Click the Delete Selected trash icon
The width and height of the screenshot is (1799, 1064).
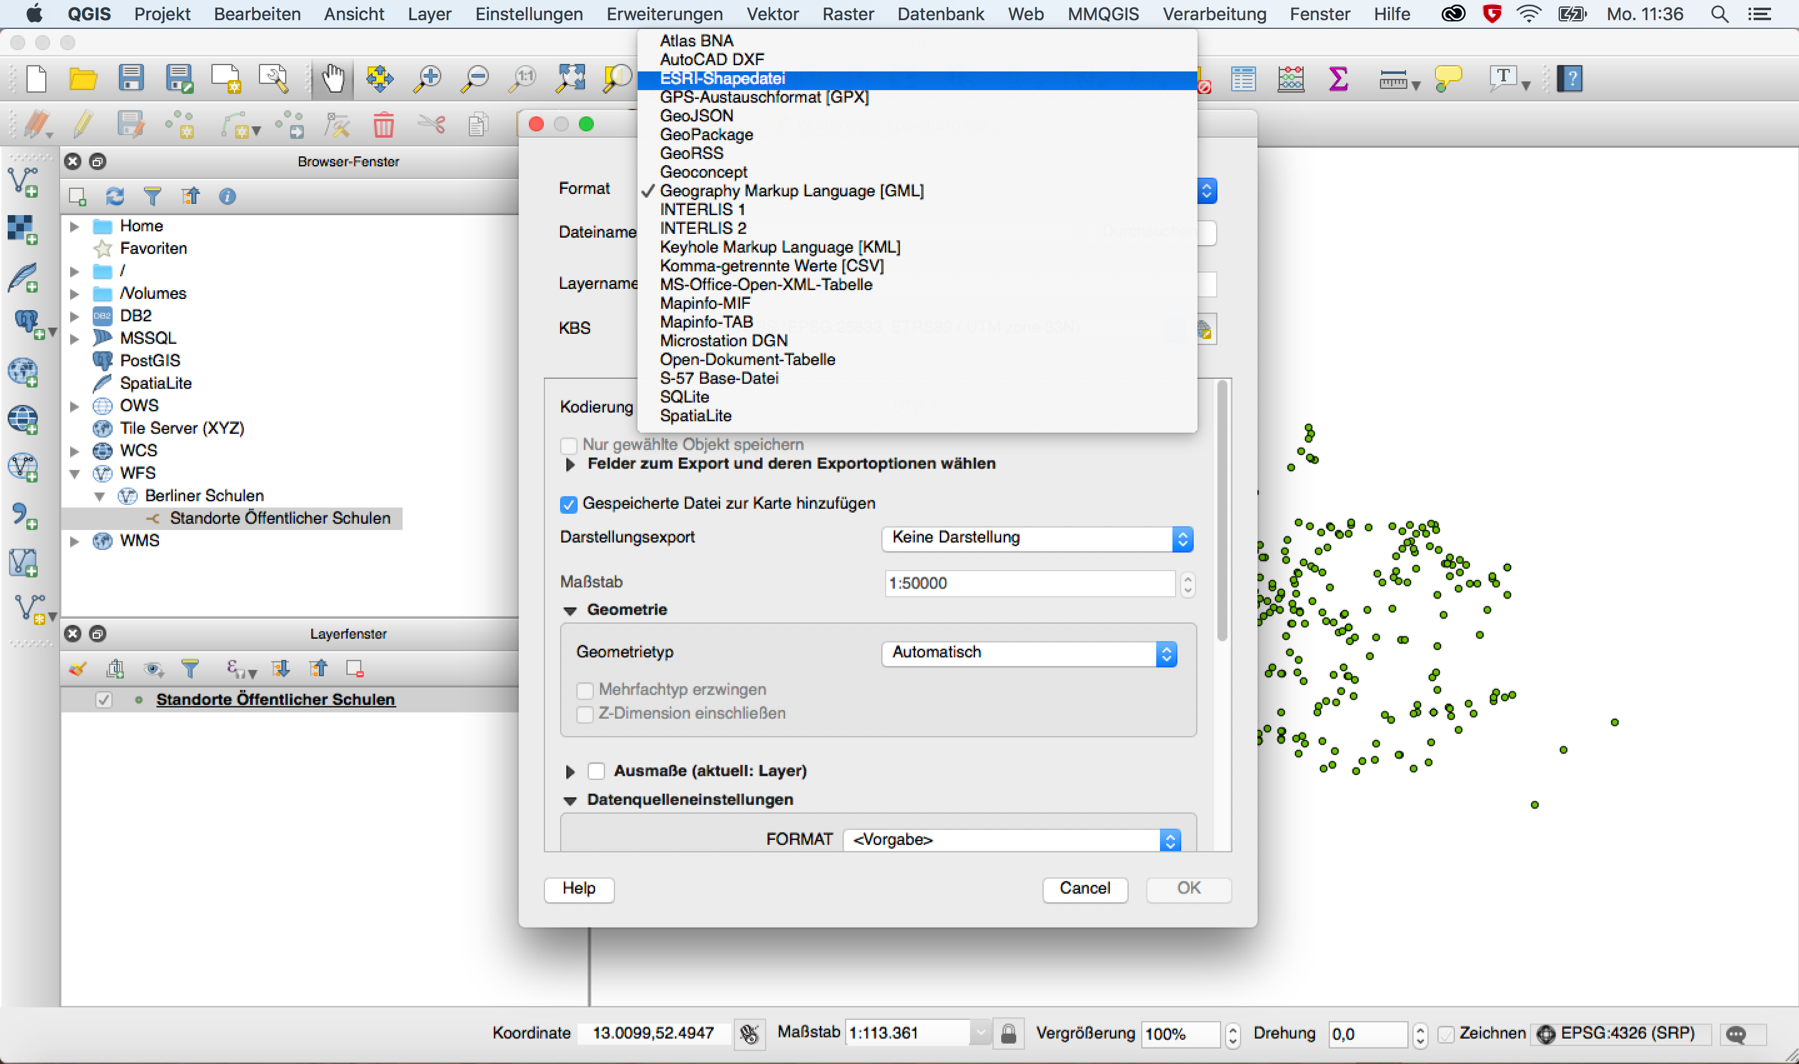[x=383, y=125]
